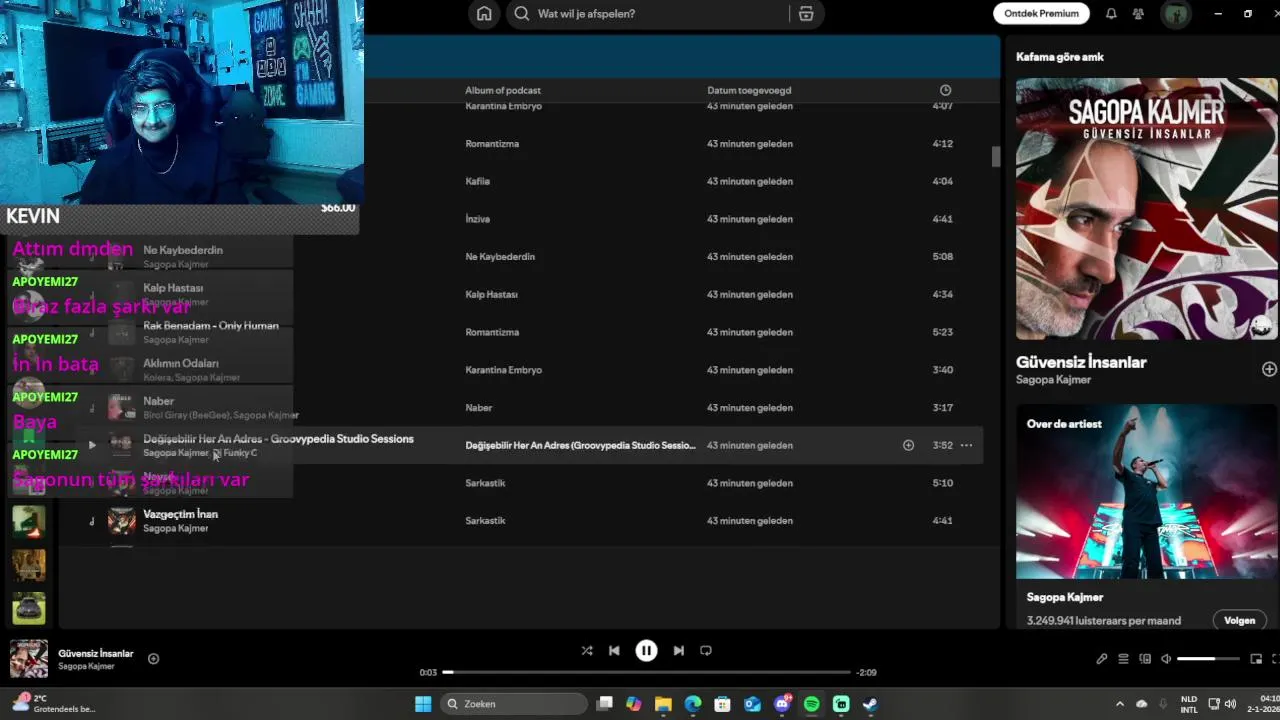Toggle repeat mode
1280x720 pixels.
pyautogui.click(x=706, y=650)
